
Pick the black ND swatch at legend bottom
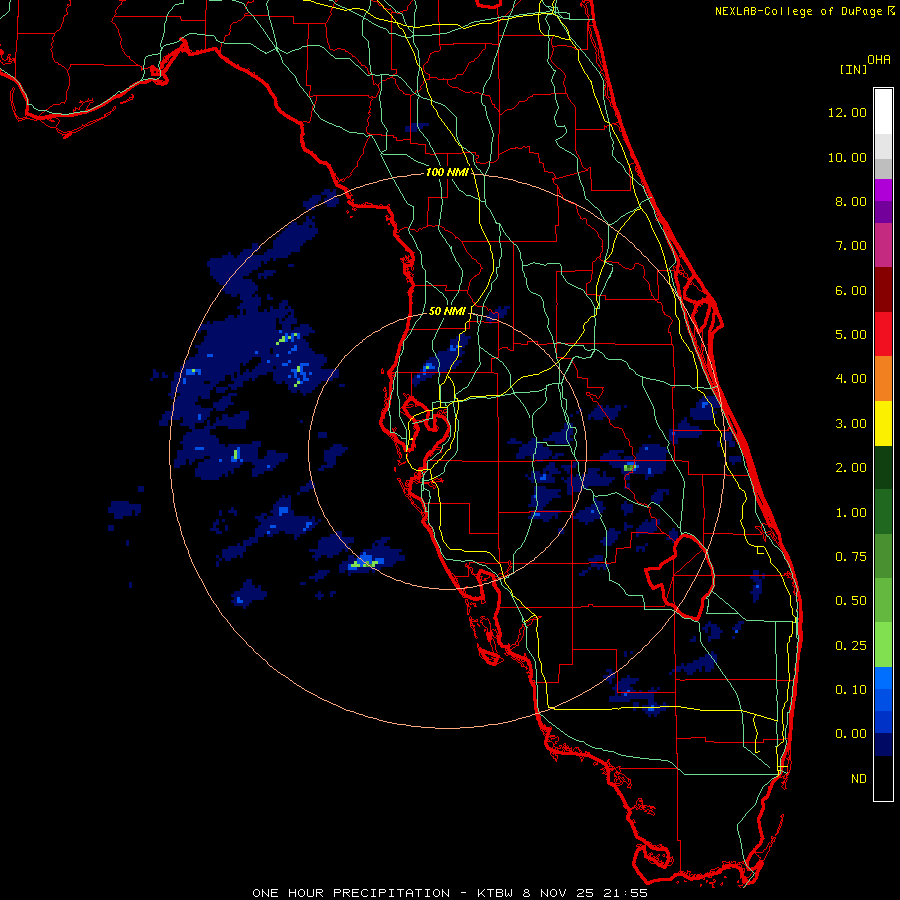[883, 778]
